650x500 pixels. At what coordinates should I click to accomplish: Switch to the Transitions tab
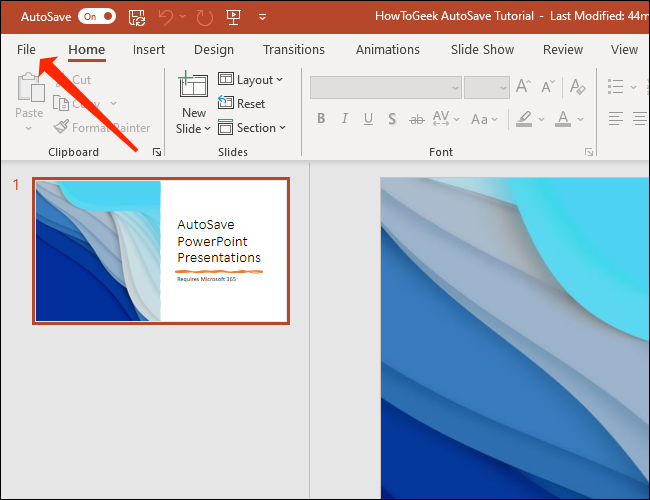click(x=294, y=49)
